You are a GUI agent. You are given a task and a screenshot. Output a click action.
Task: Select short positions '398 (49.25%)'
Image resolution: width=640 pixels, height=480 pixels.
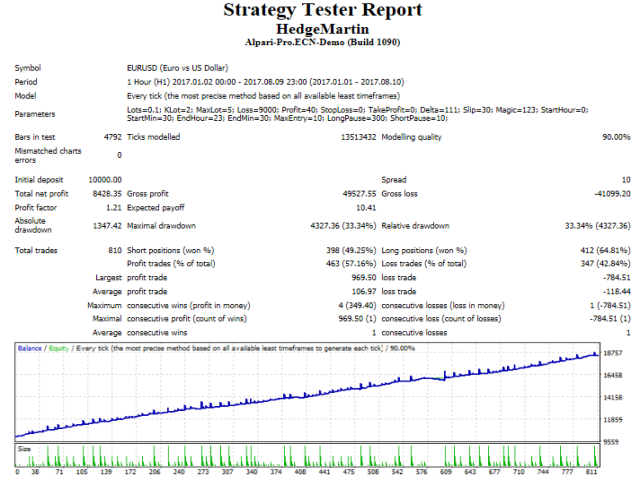(x=351, y=250)
